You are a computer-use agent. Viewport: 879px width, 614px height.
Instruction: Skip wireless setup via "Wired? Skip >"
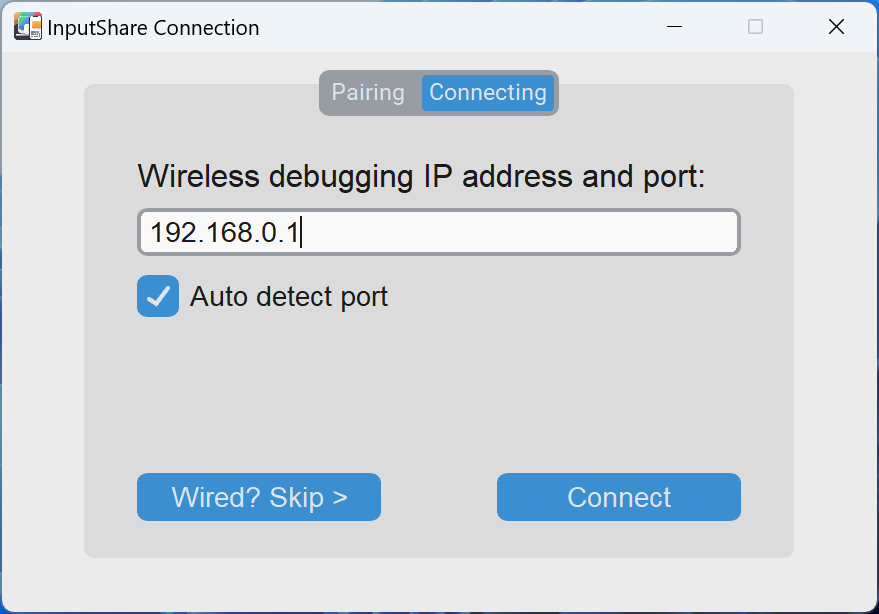[x=258, y=497]
